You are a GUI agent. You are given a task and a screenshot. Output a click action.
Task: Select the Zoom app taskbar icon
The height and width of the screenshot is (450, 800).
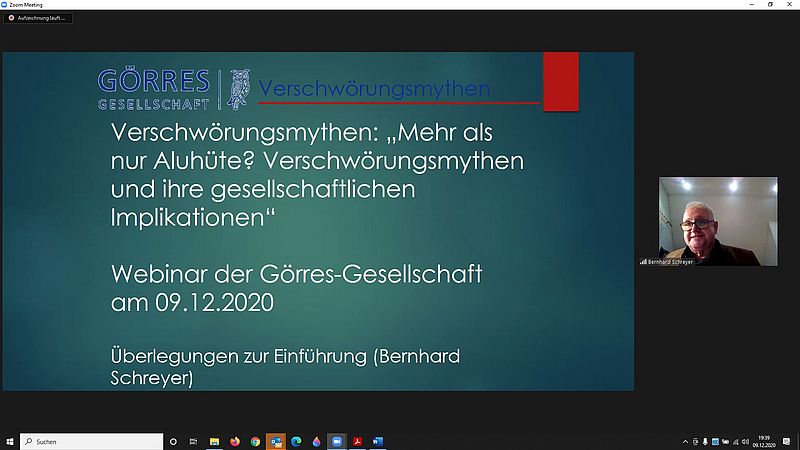(337, 441)
